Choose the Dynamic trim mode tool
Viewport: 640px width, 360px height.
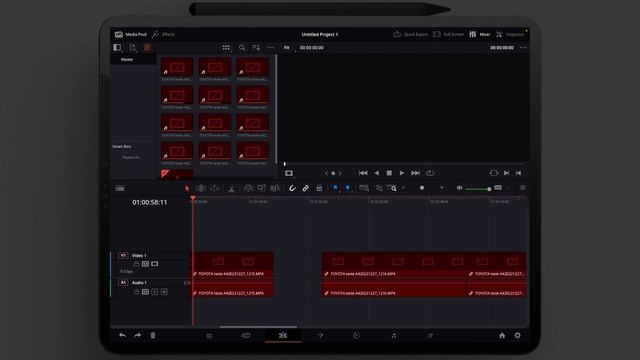214,188
